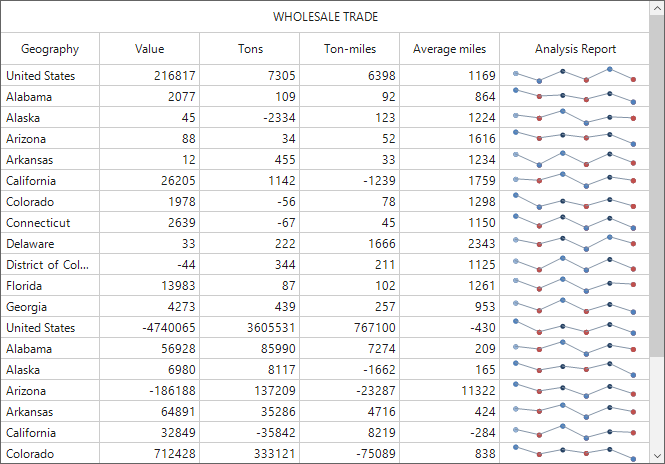Click sparkline chart in Delaware row
Screen dimensions: 665x464
(575, 243)
